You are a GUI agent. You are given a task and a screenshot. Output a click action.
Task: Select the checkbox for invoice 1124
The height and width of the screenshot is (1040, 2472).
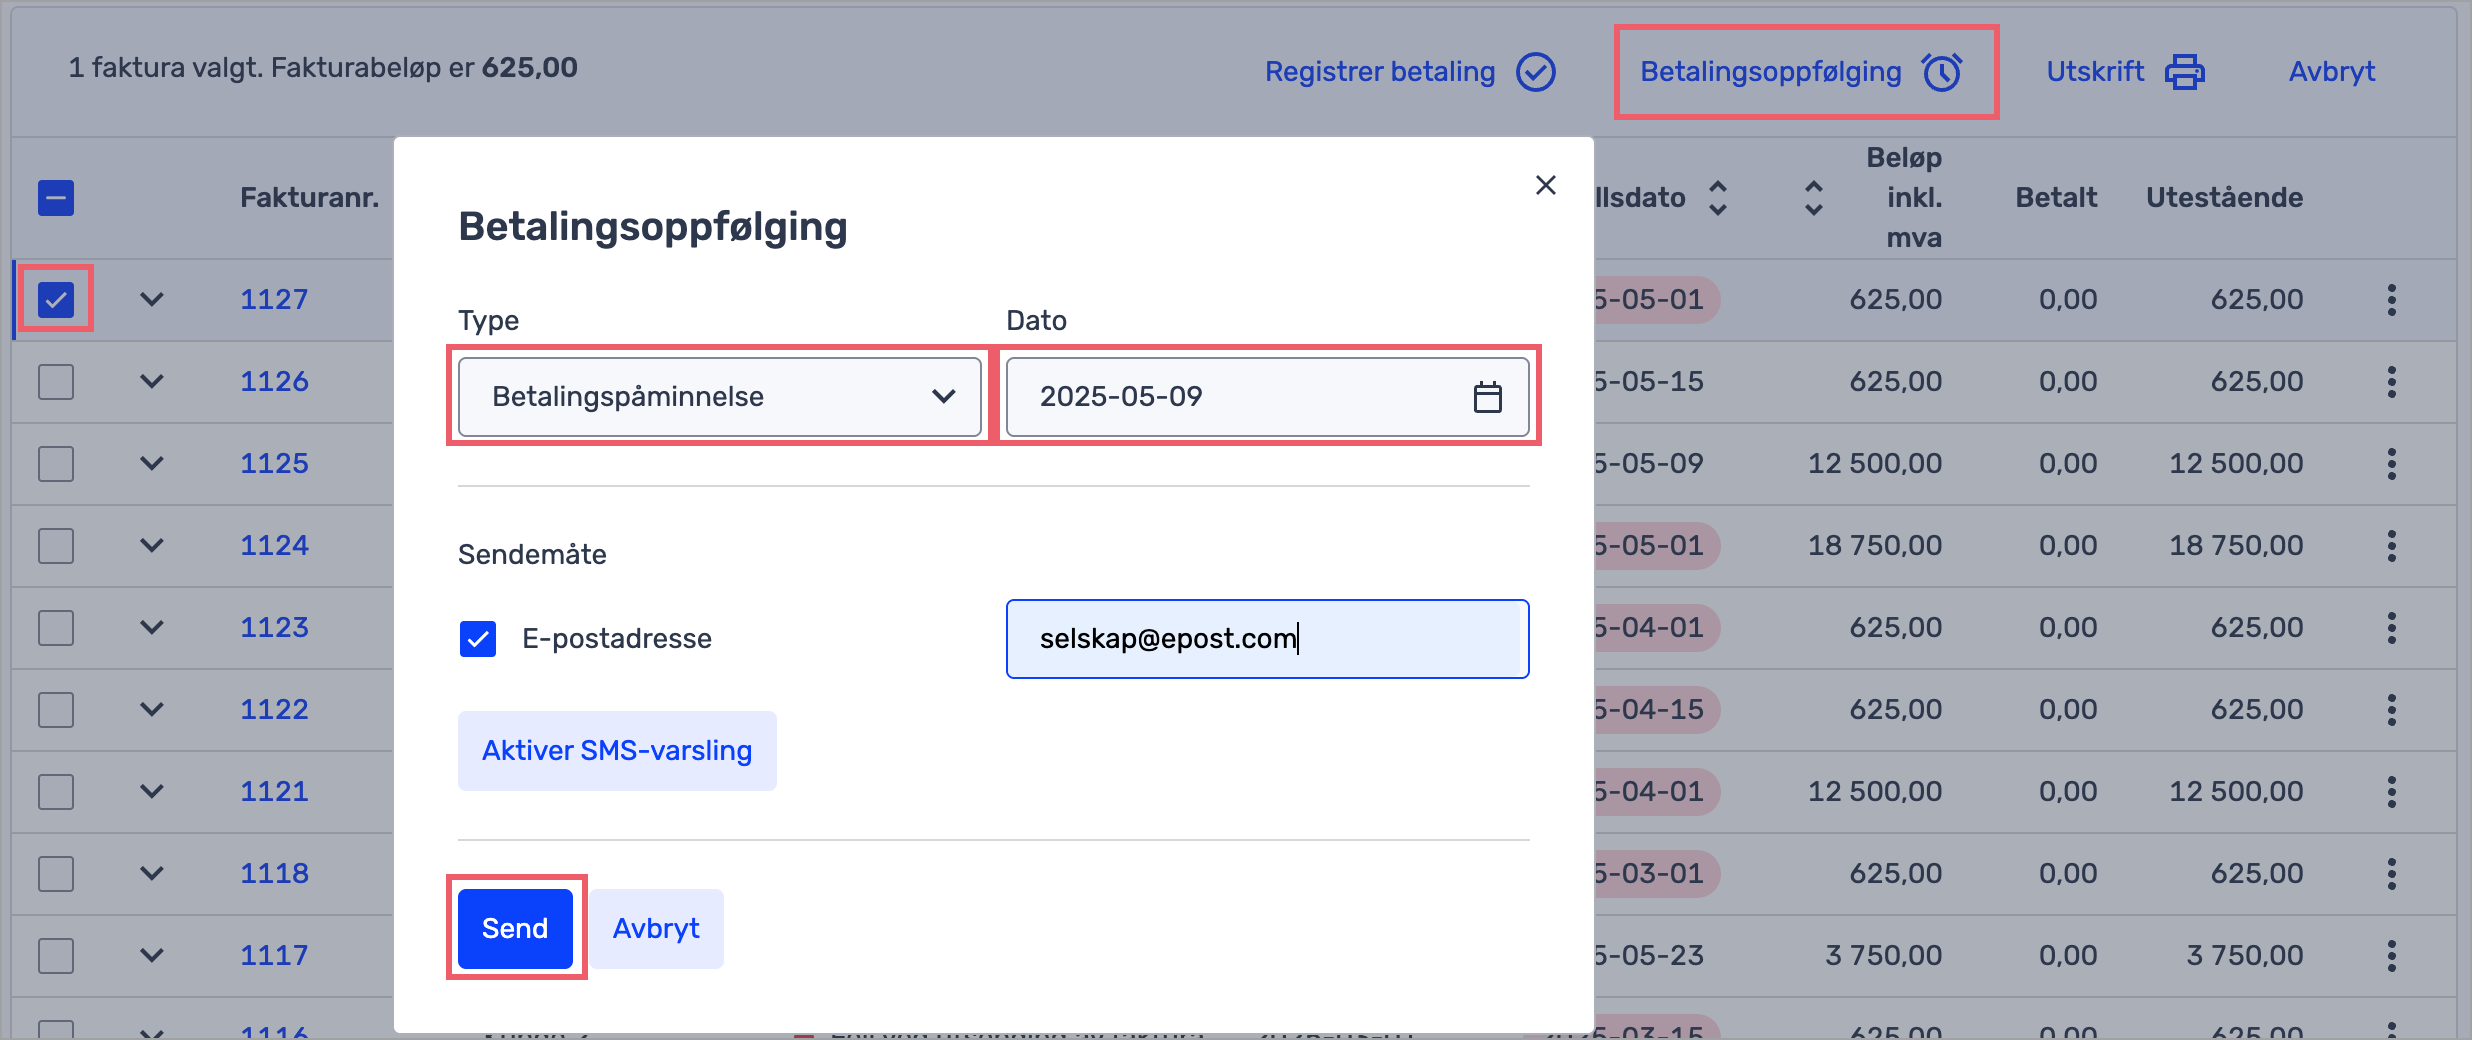[x=56, y=546]
